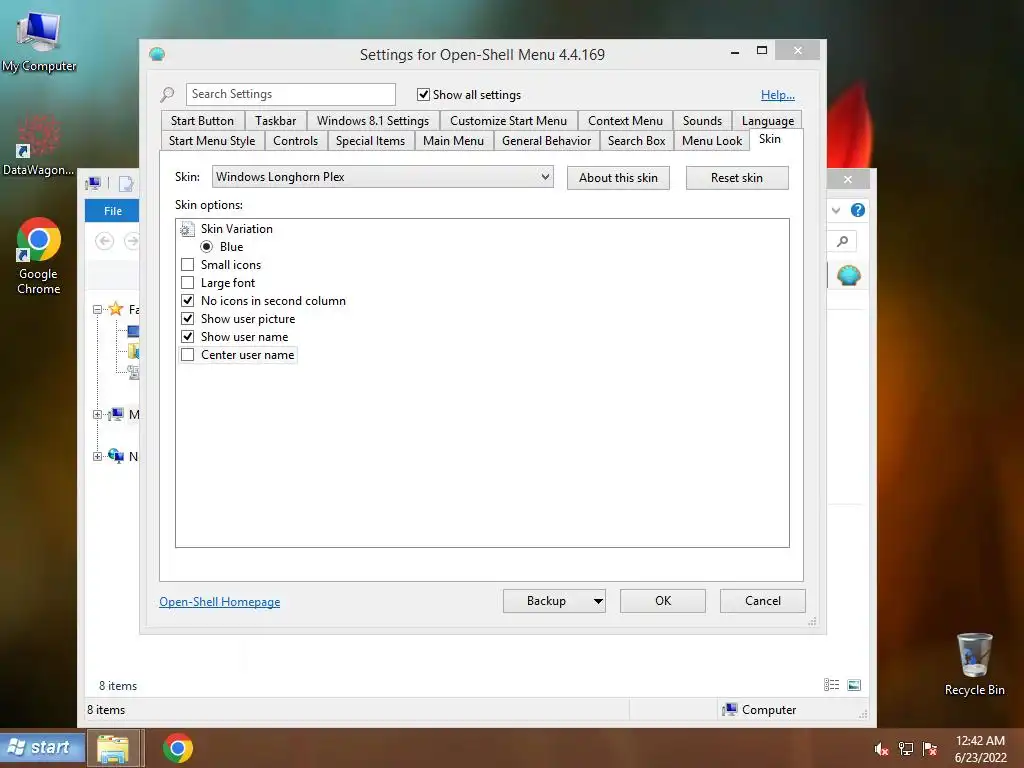Click the Open-Shell icon in title bar

(157, 54)
